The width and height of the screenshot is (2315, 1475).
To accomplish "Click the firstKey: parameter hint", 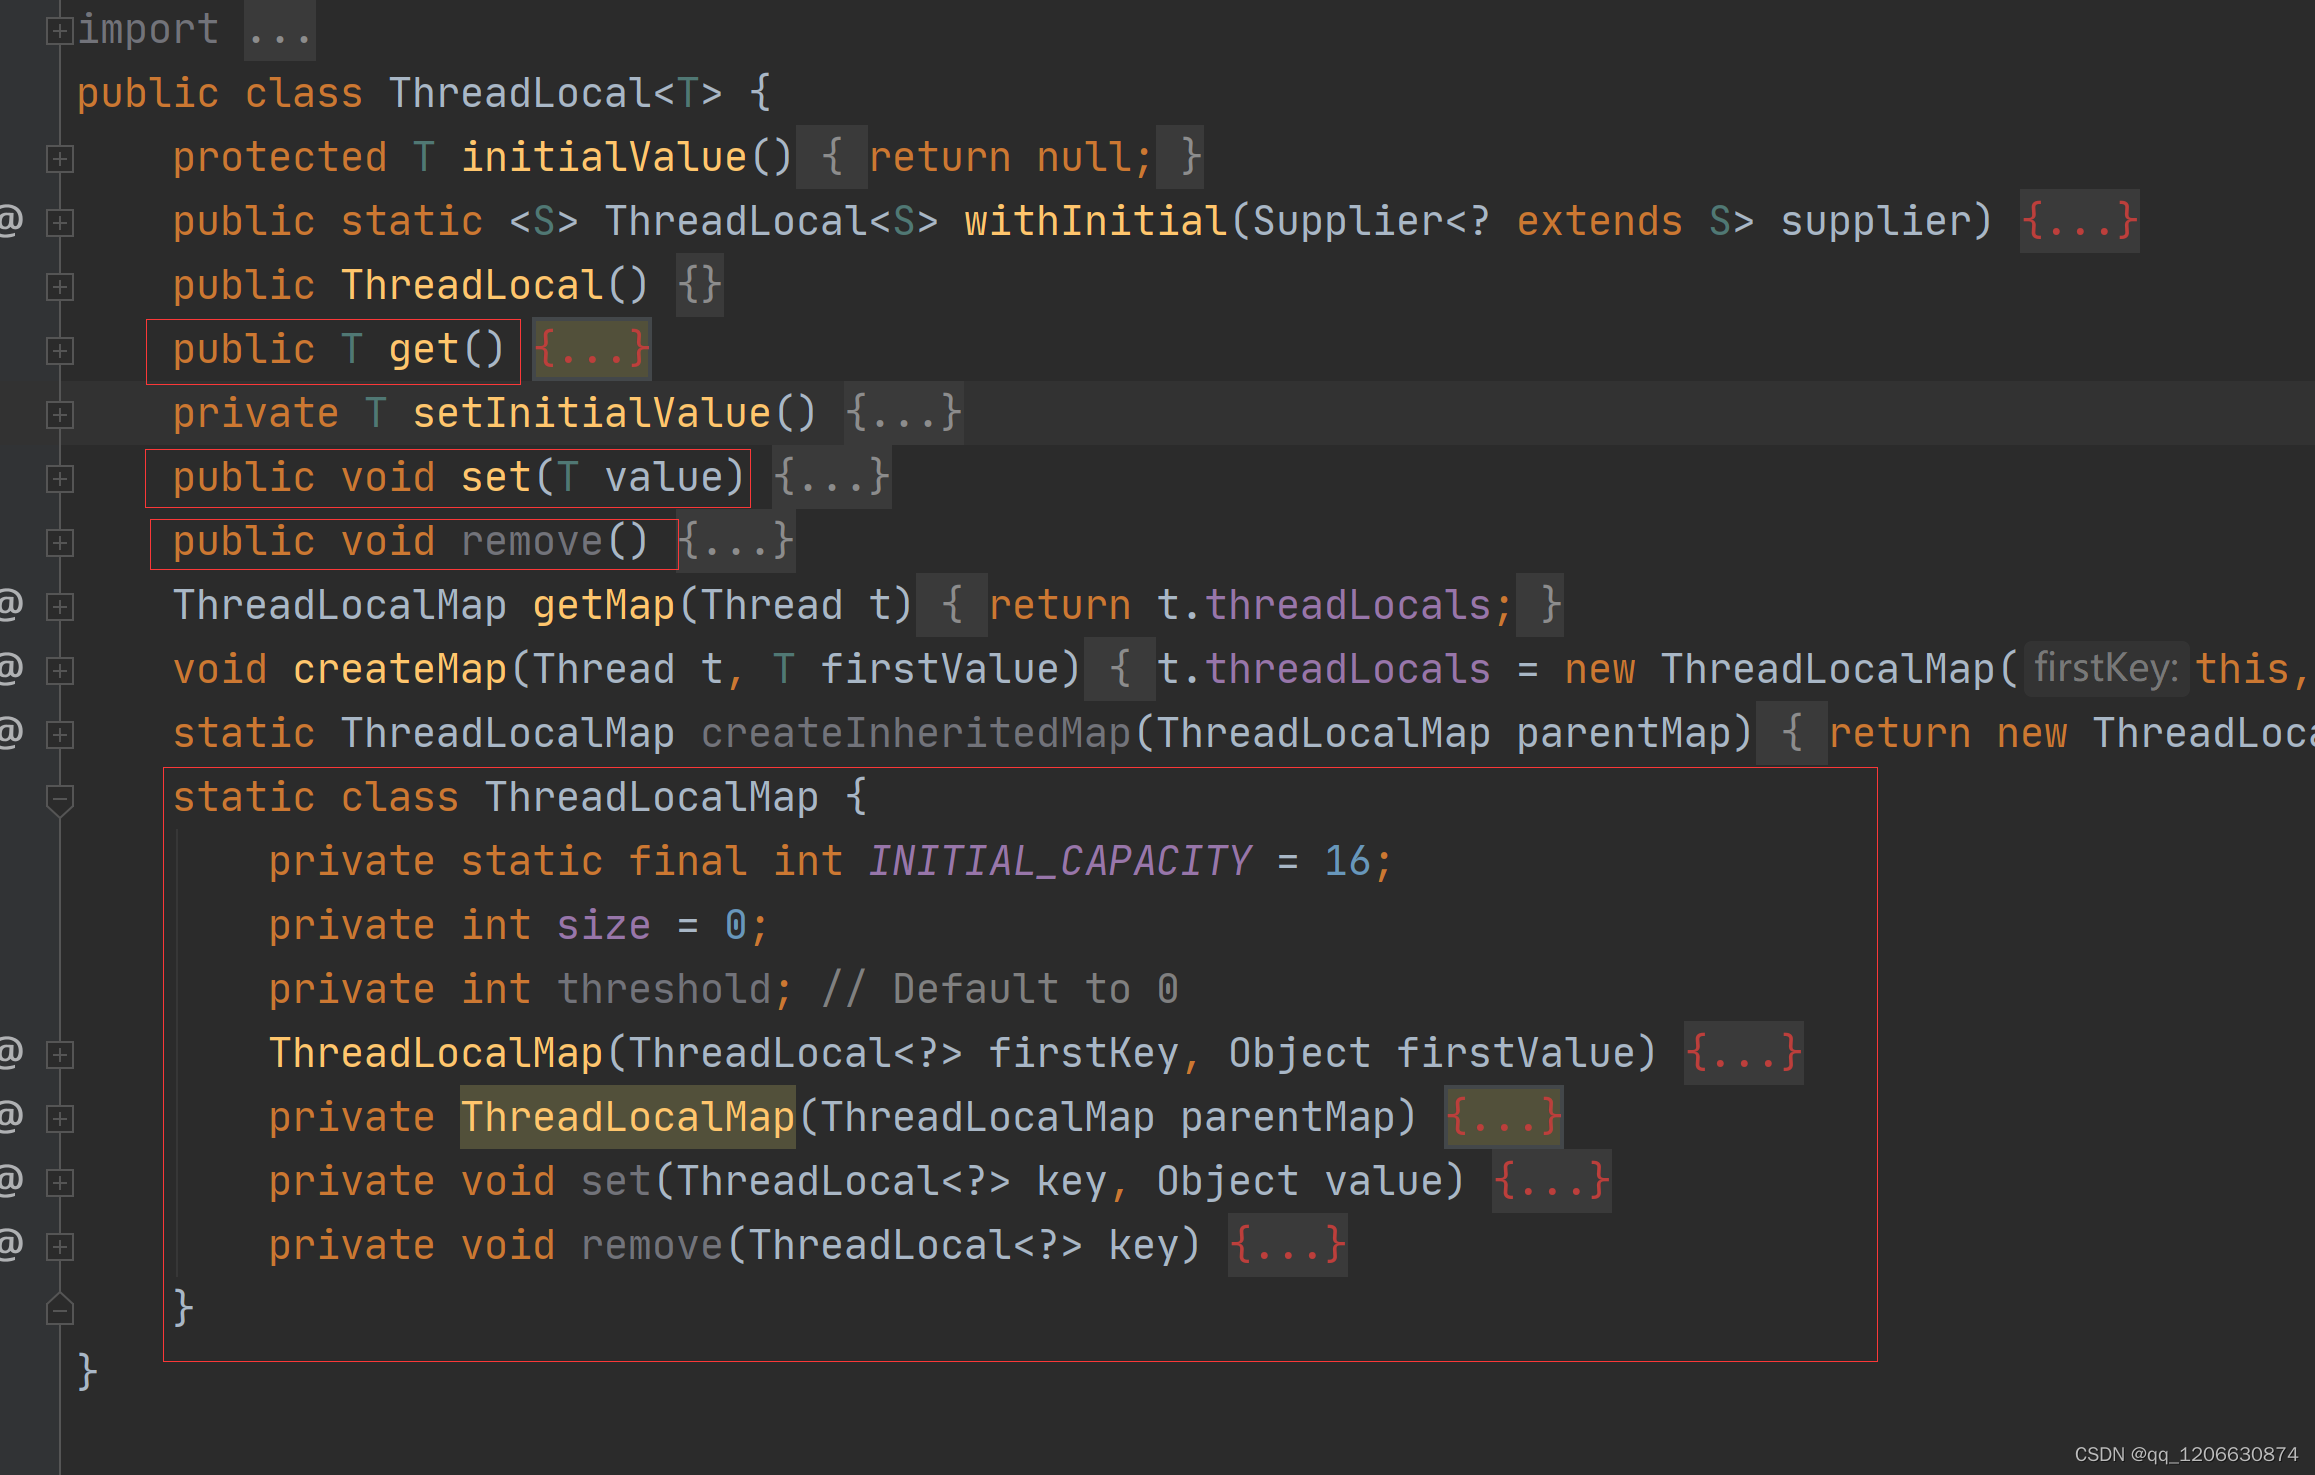I will click(2106, 668).
